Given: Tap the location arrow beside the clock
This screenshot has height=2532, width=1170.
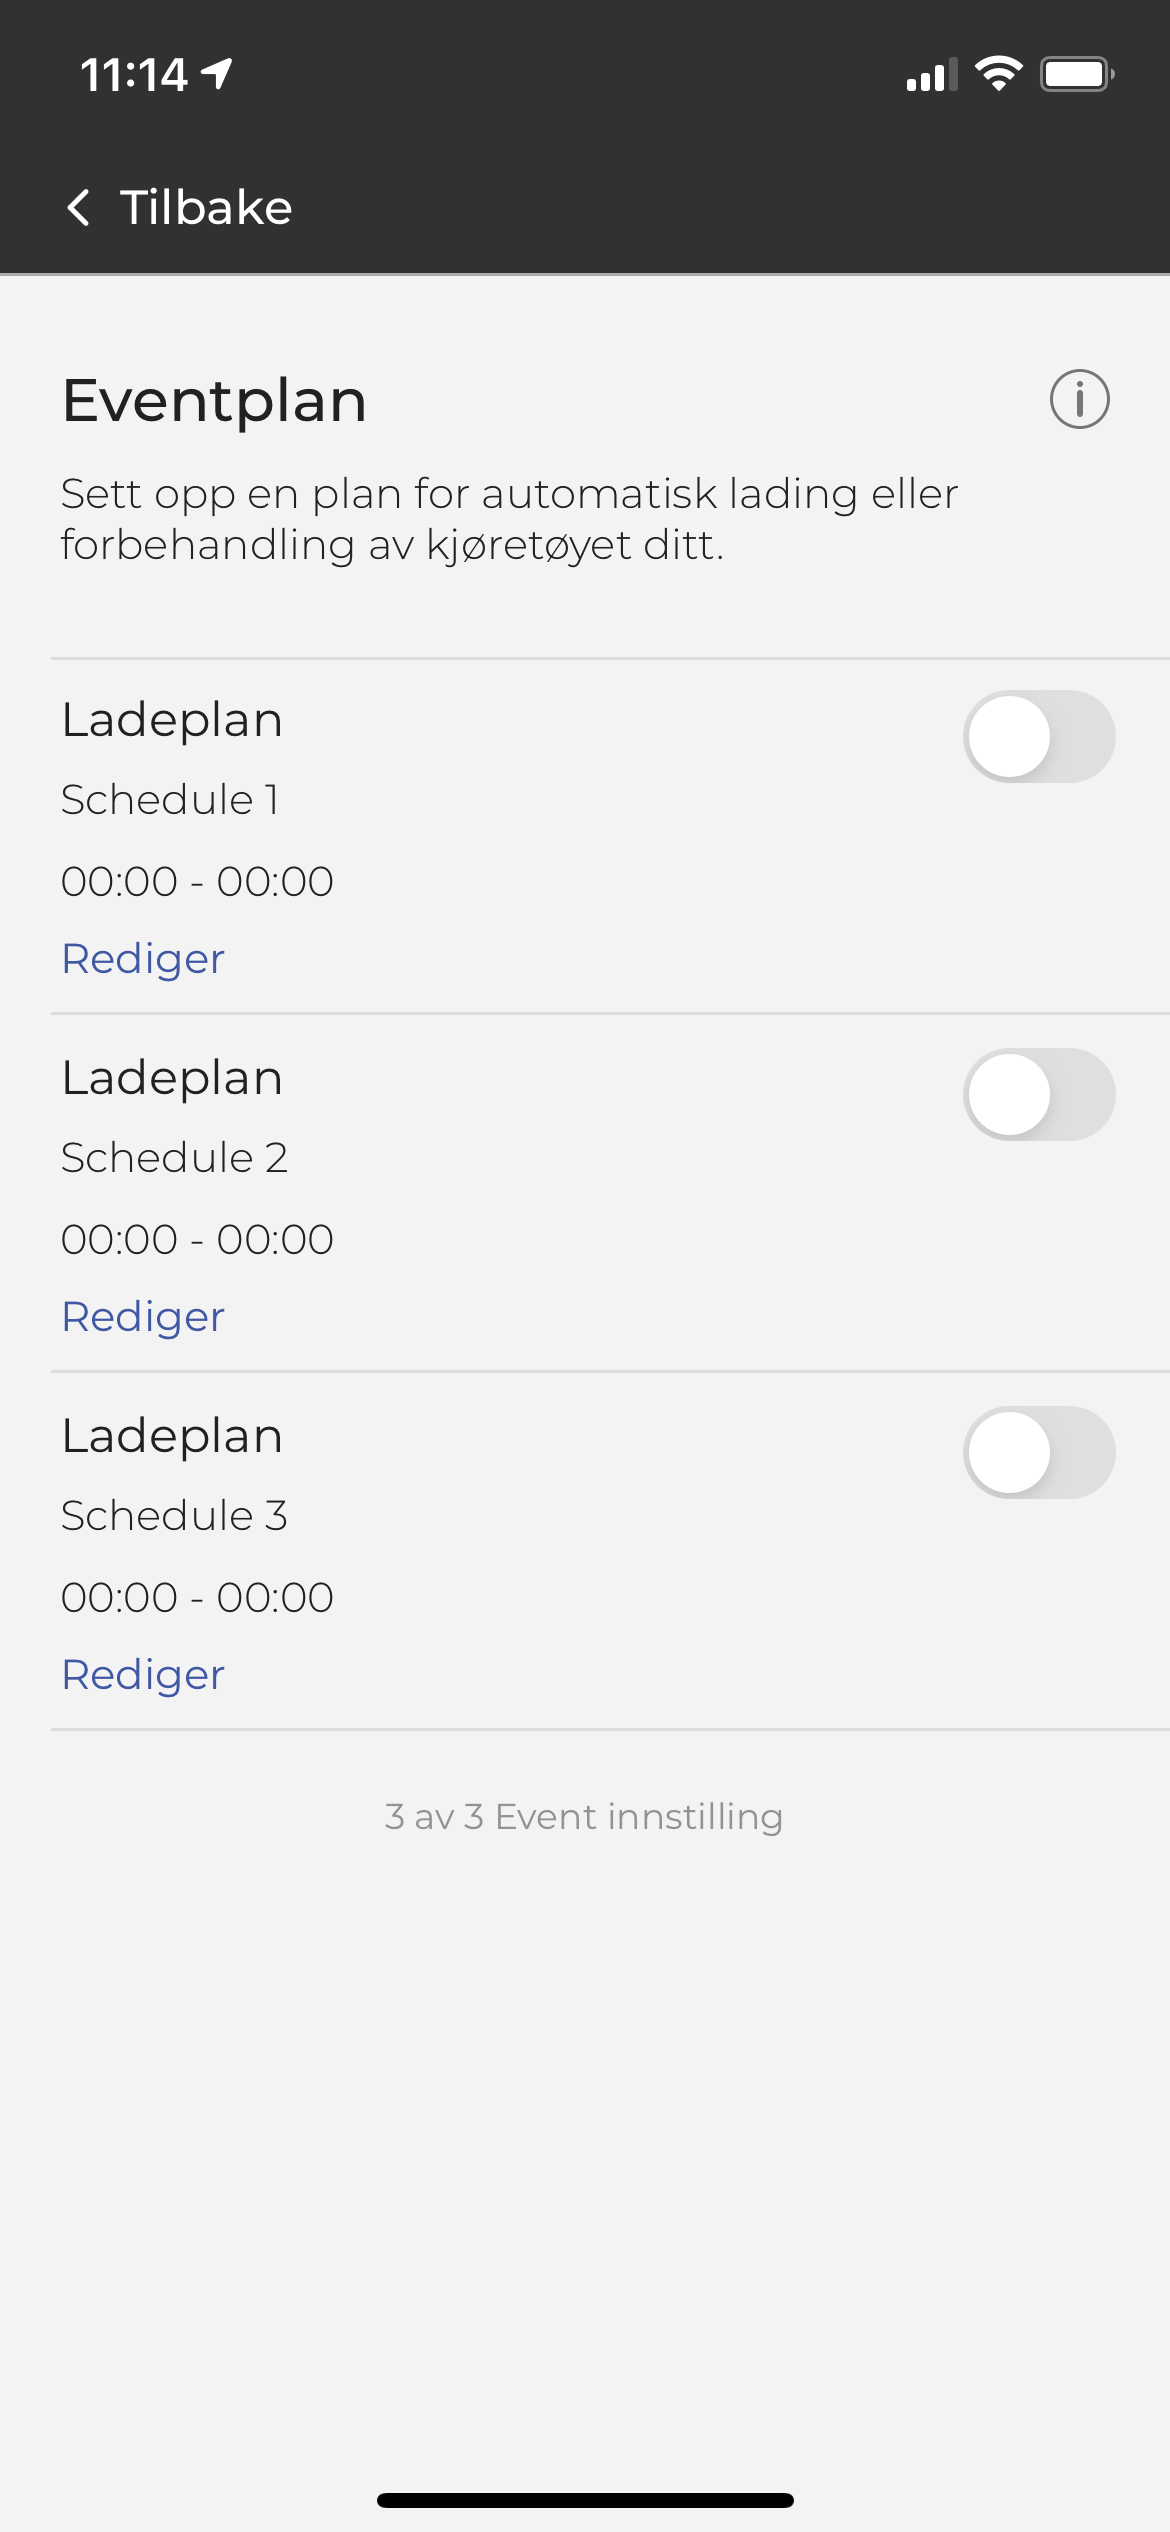Looking at the screenshot, I should pos(217,73).
